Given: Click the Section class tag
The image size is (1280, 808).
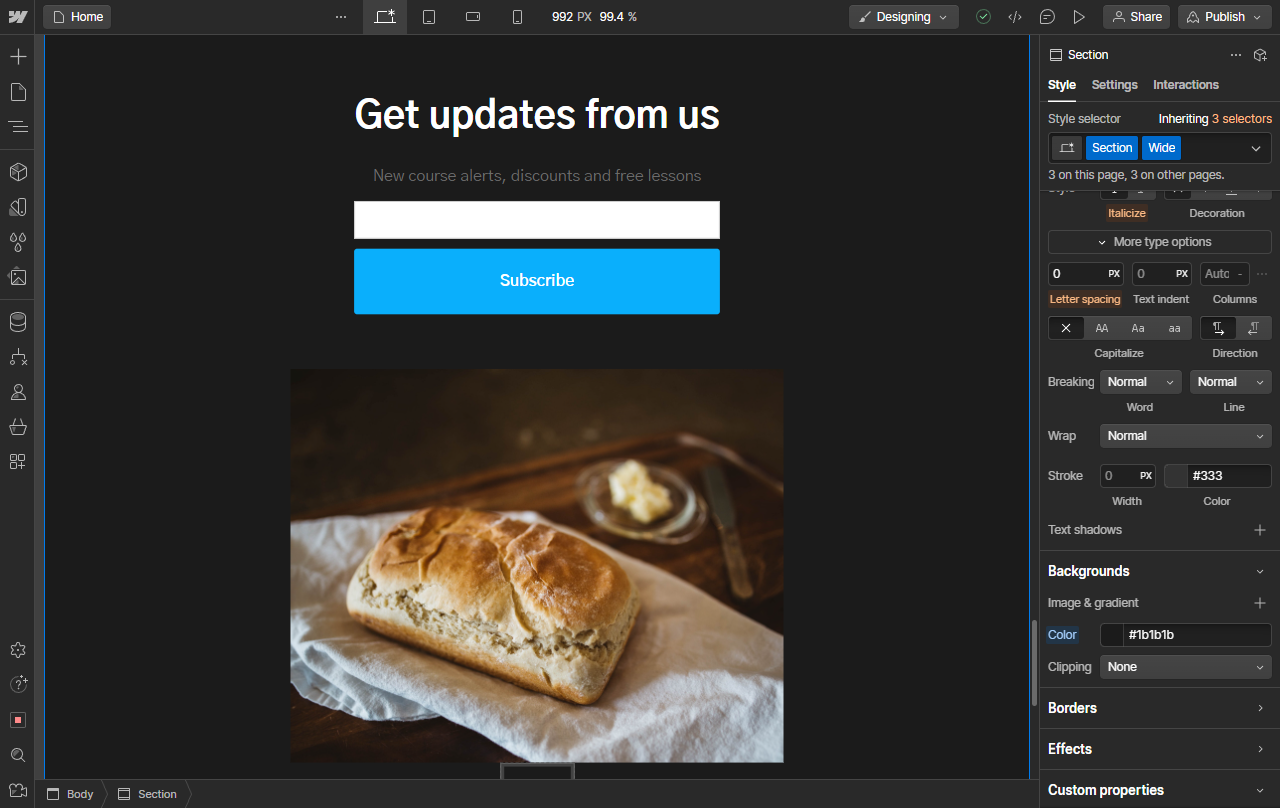Looking at the screenshot, I should pyautogui.click(x=1112, y=148).
